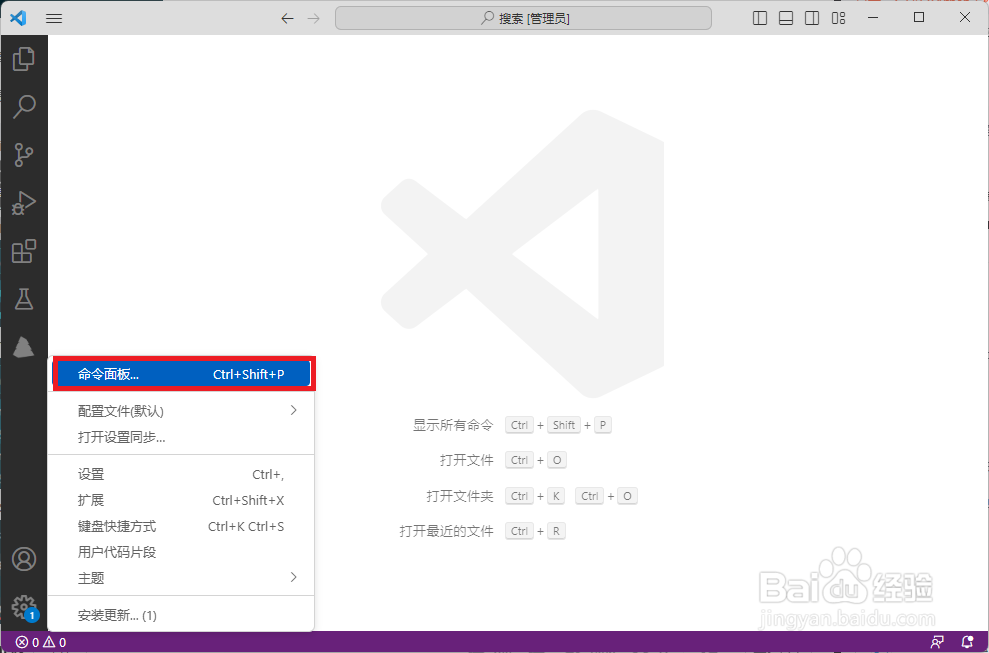Open the Explorer view in activity bar
The height and width of the screenshot is (653, 989).
(x=24, y=59)
